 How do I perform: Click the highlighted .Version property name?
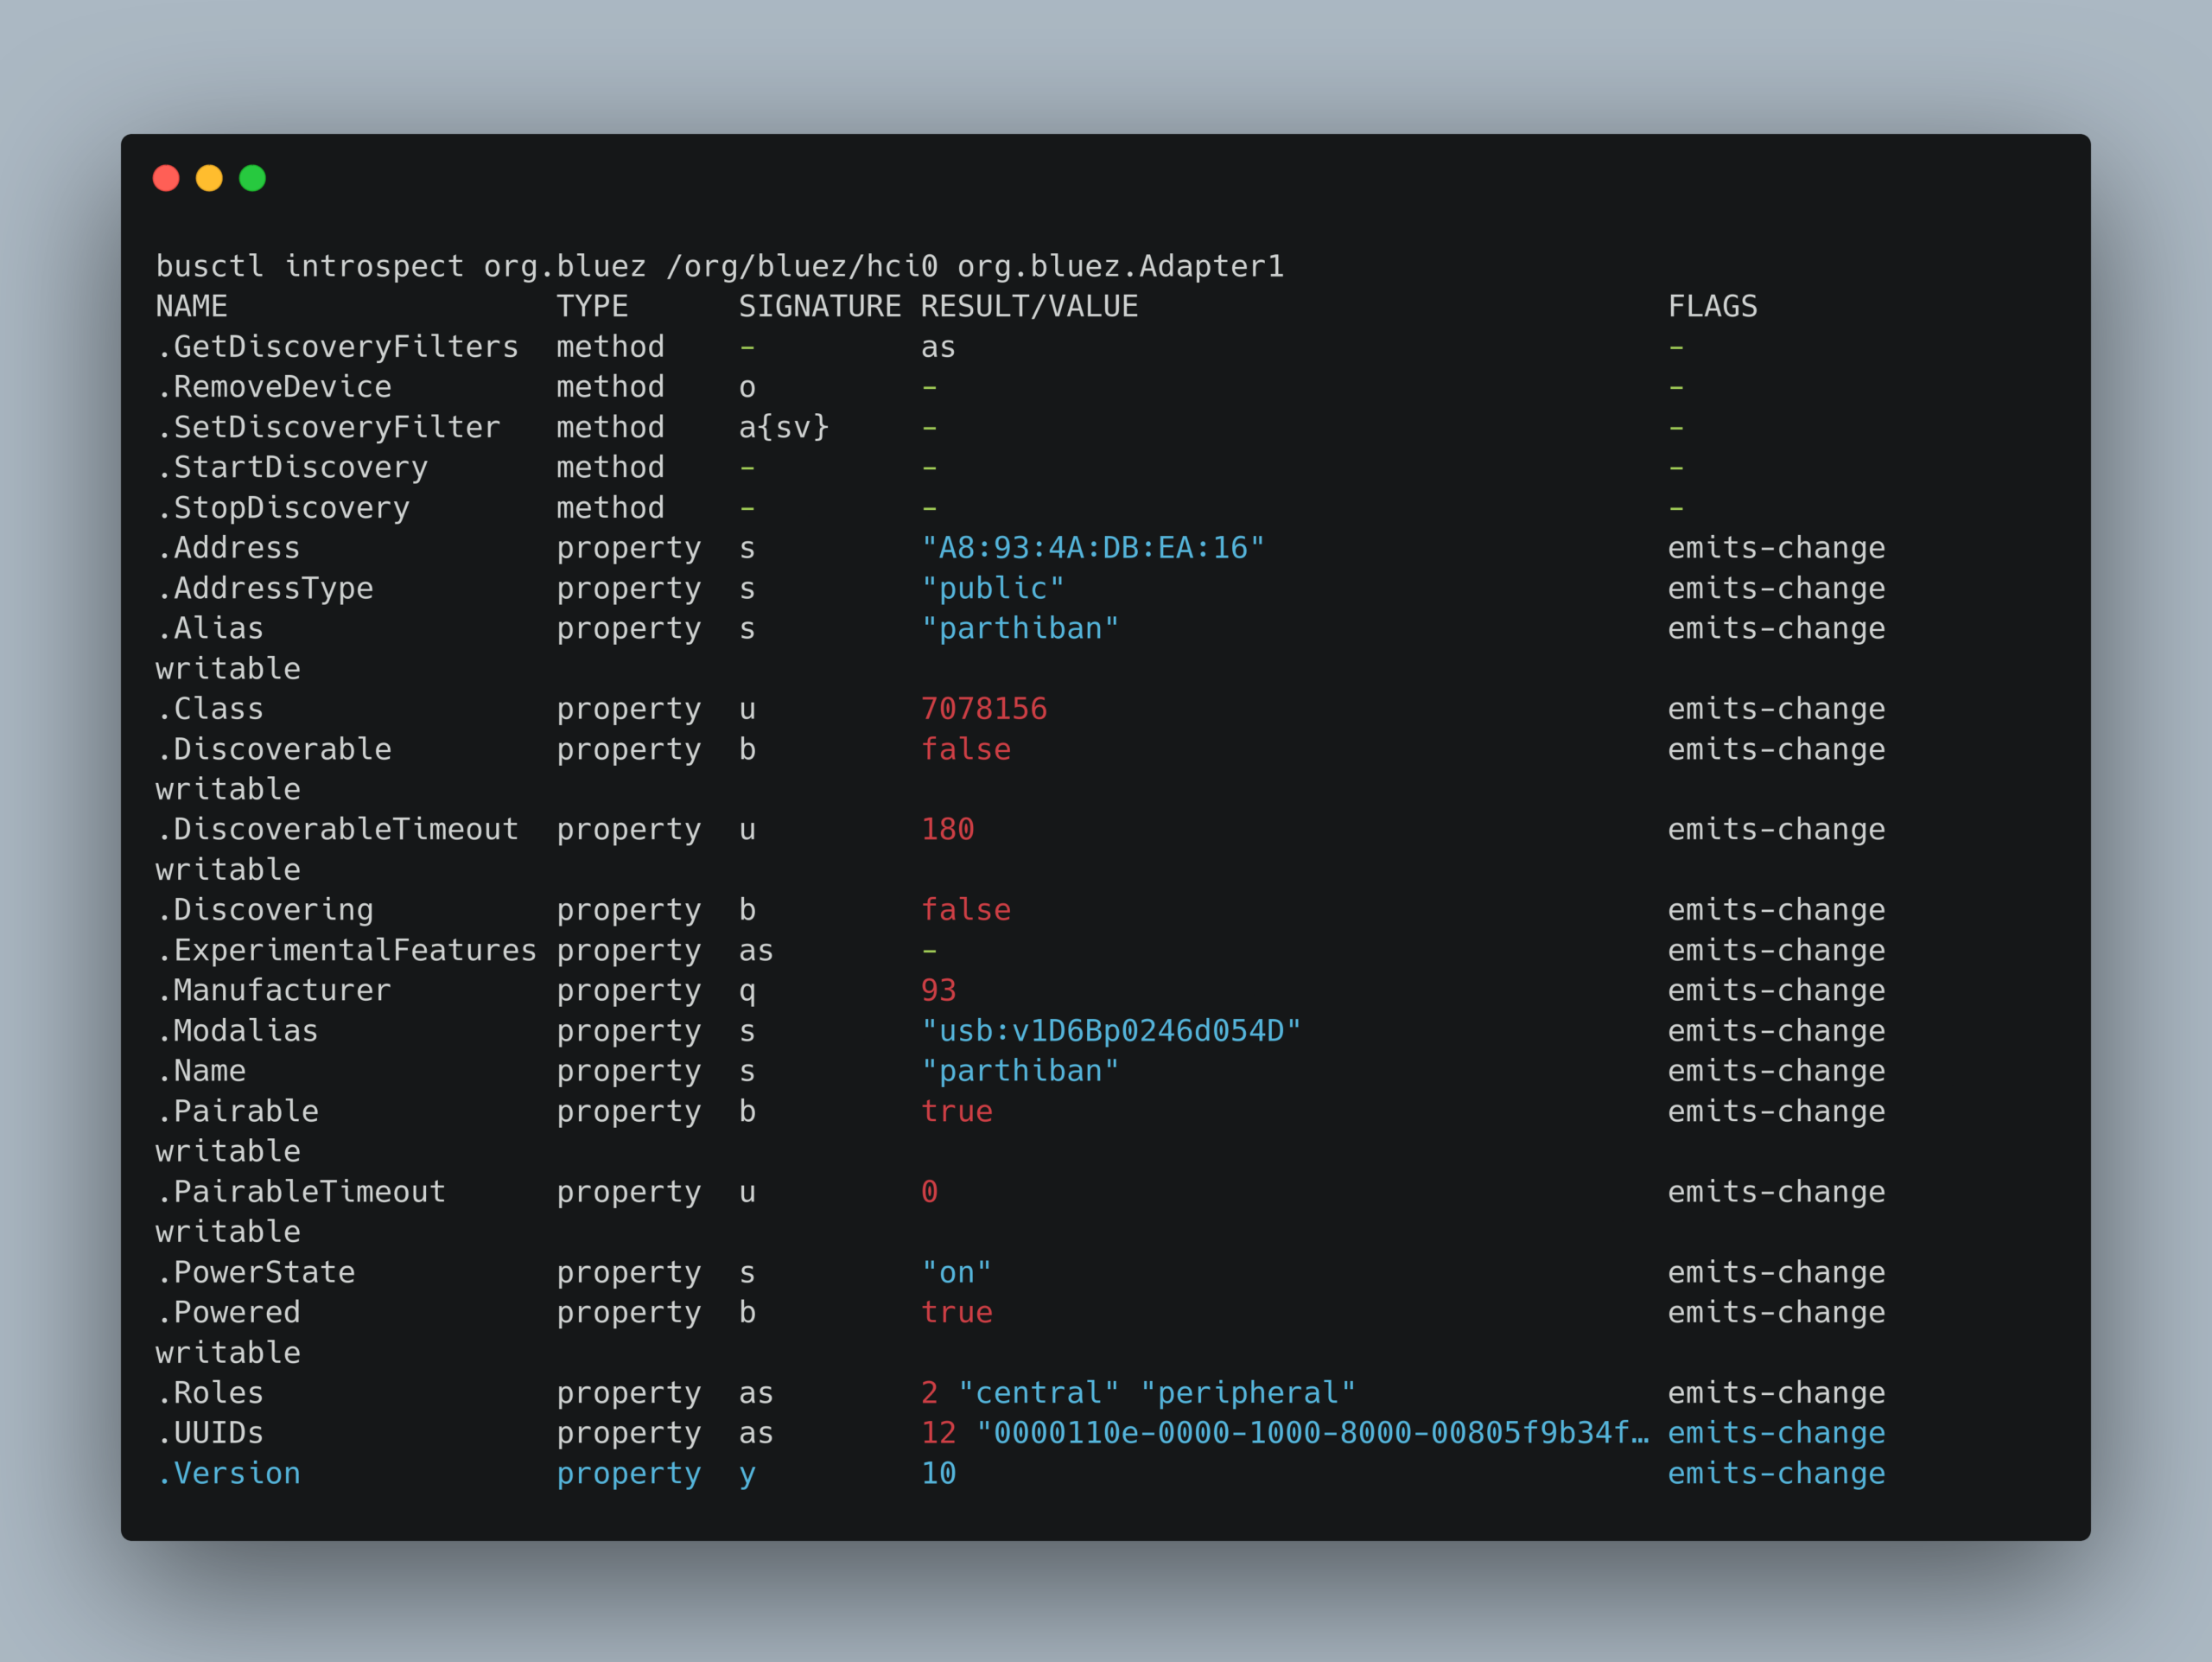pos(229,1473)
